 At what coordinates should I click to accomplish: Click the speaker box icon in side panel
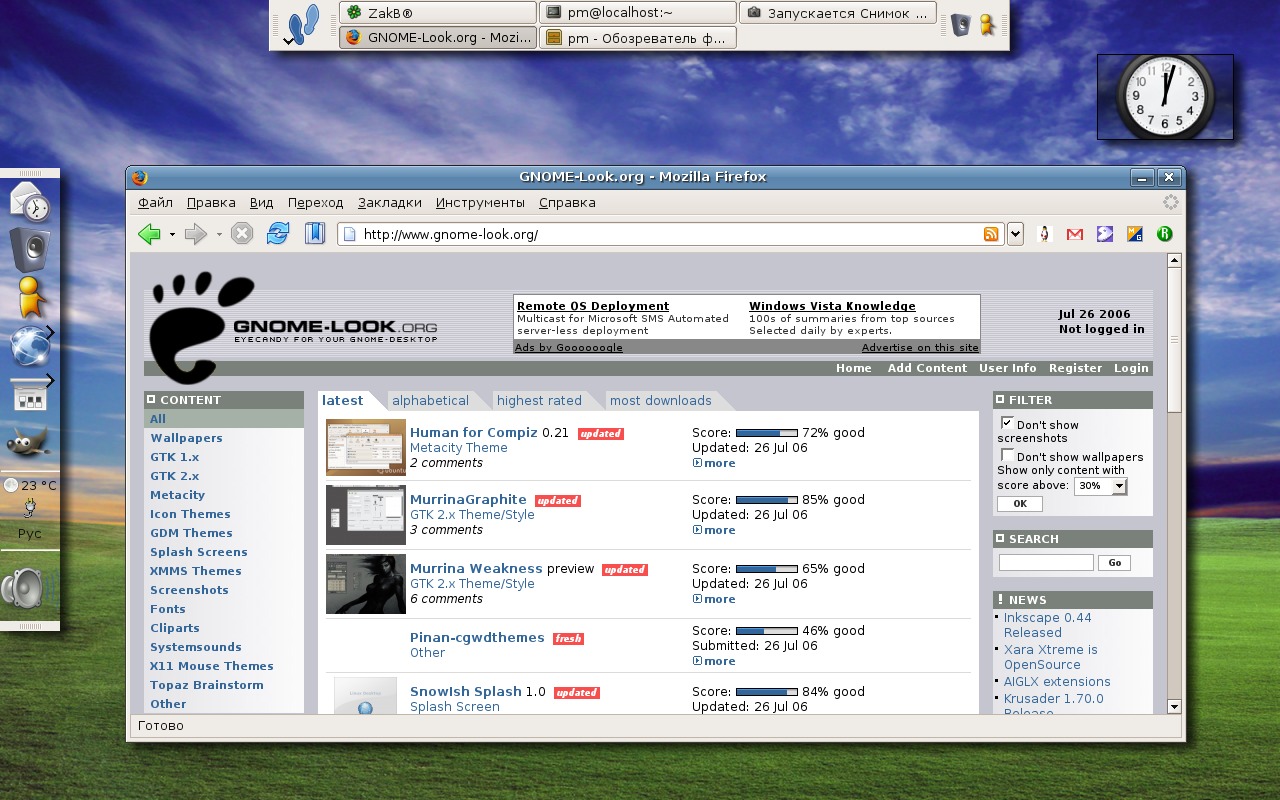pos(30,248)
